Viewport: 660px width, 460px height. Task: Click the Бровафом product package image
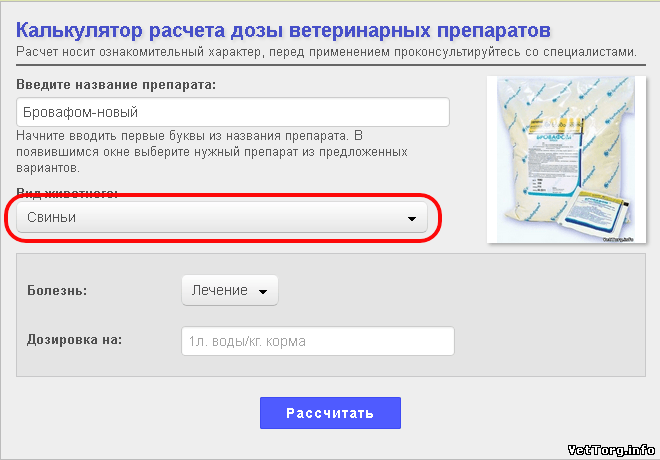(x=567, y=159)
